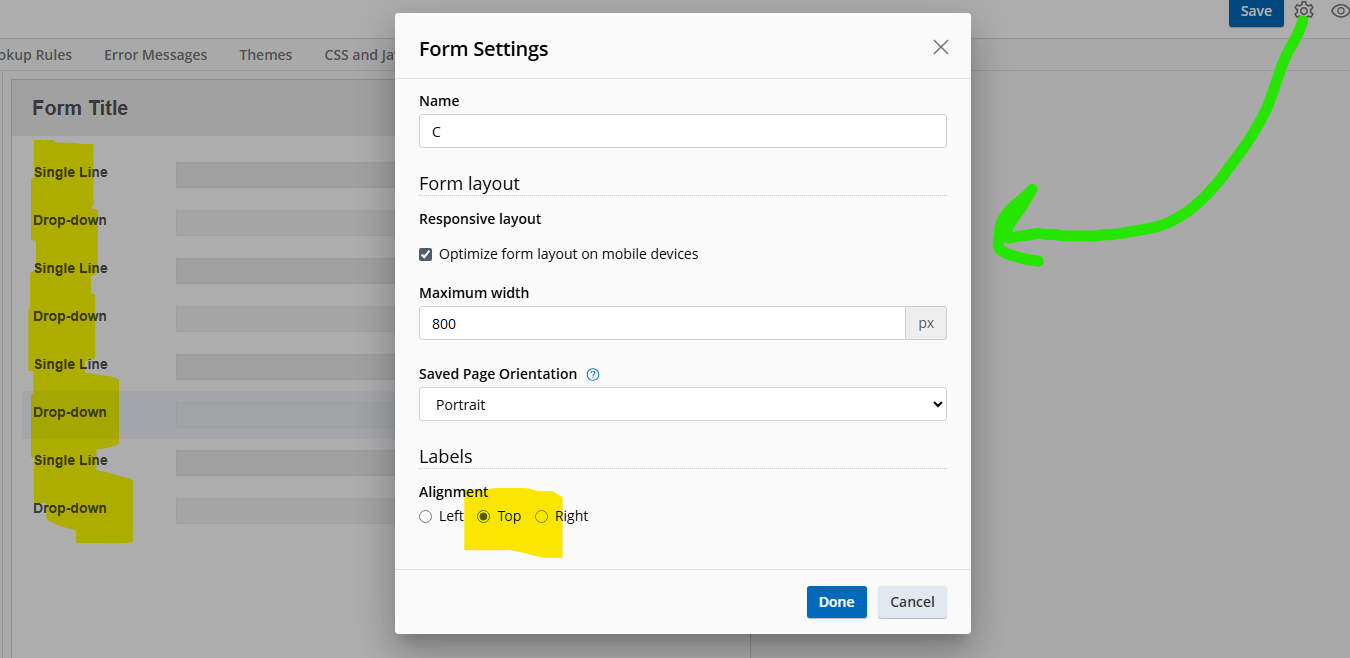This screenshot has width=1350, height=658.
Task: Toggle Optimize form layout on mobile devices
Action: (426, 254)
